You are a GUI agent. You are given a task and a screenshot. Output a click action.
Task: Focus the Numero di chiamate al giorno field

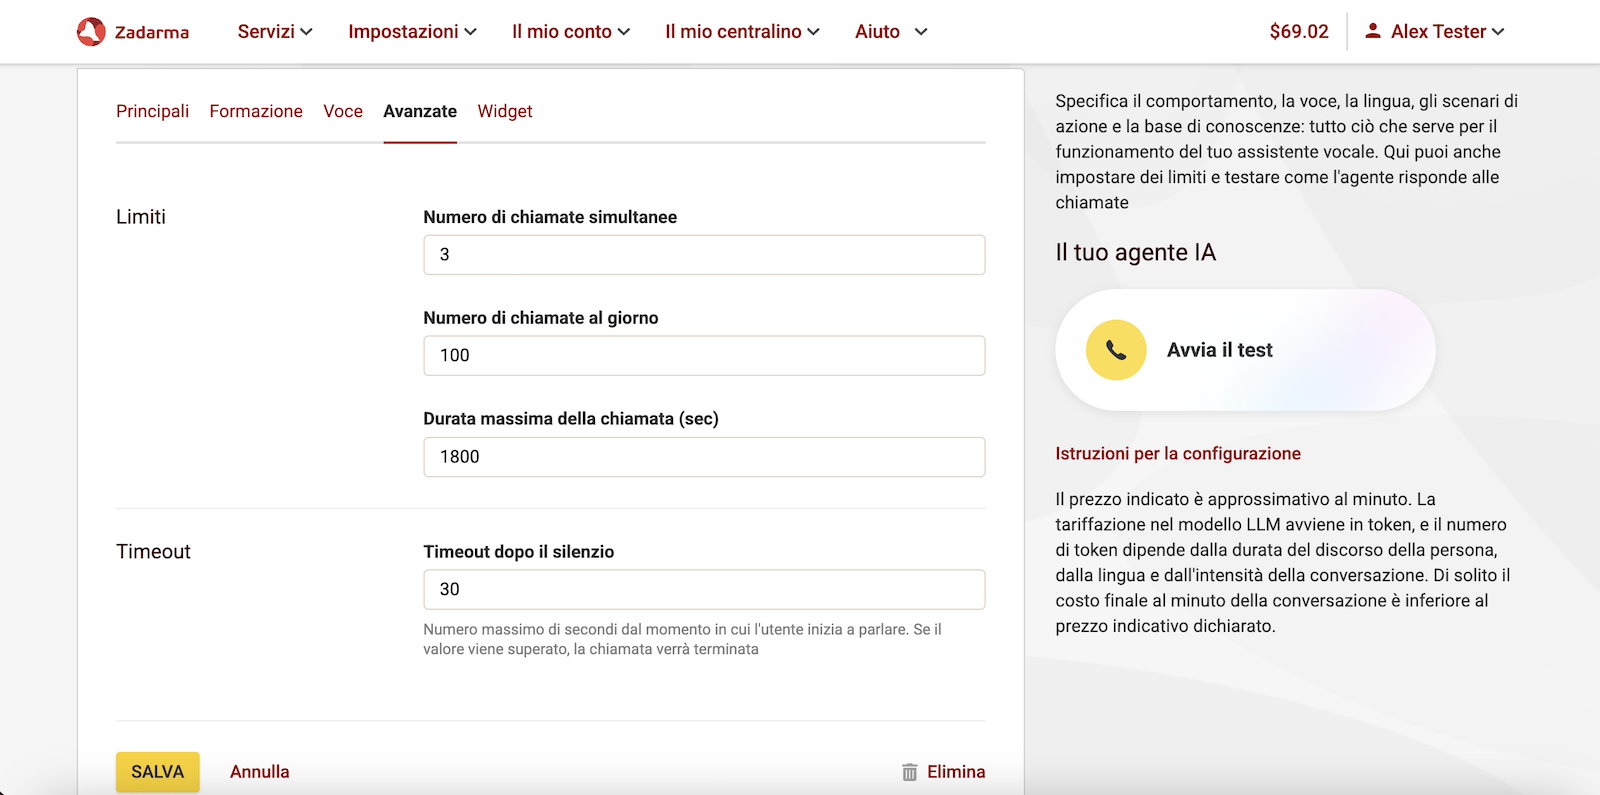[704, 356]
